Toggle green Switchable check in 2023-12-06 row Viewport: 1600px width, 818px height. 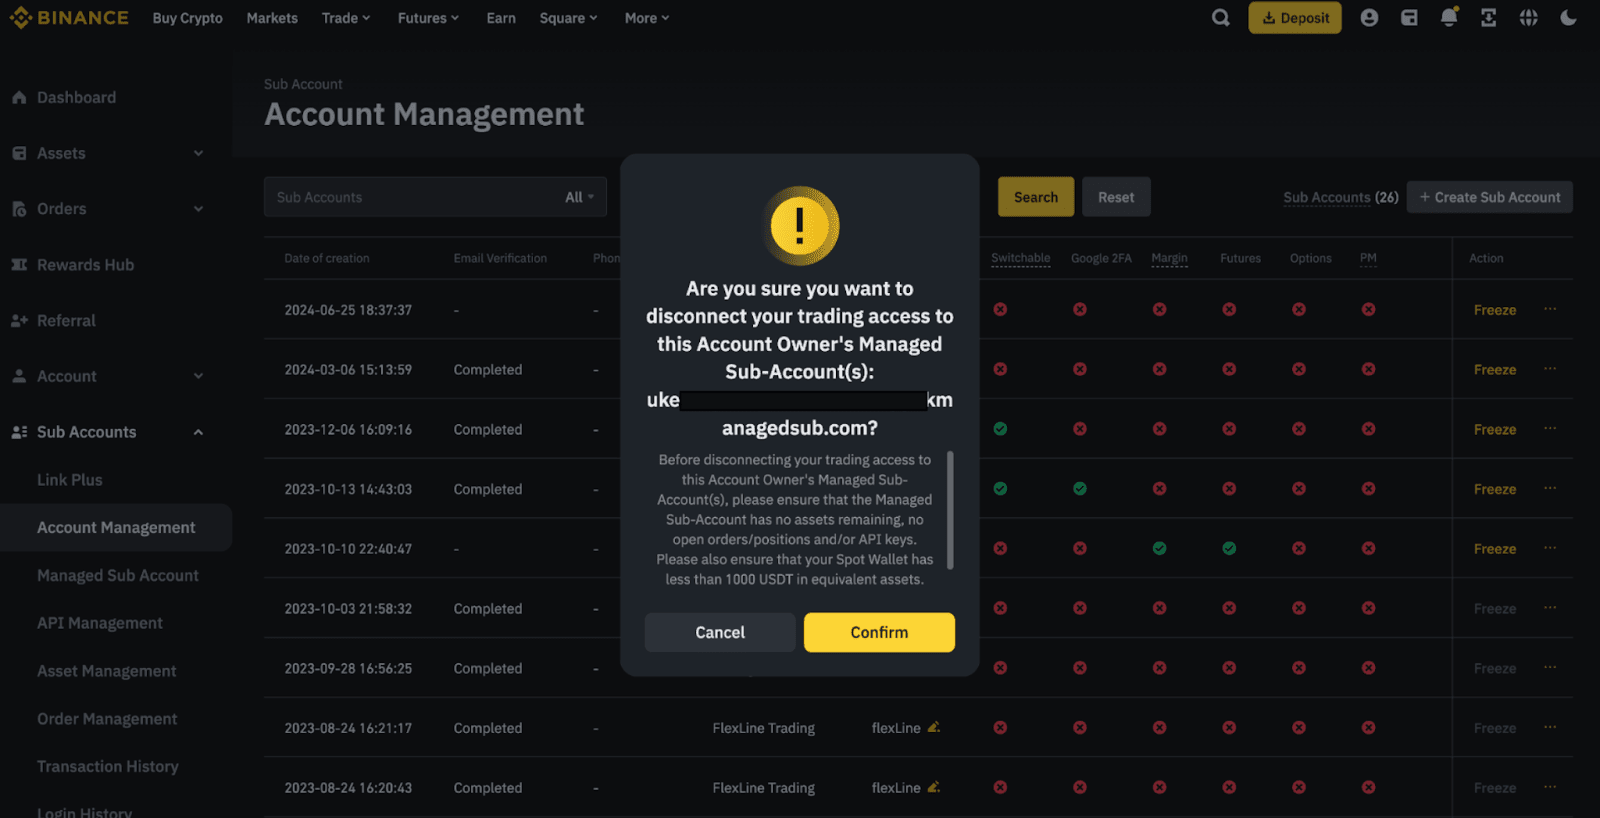pos(1000,429)
